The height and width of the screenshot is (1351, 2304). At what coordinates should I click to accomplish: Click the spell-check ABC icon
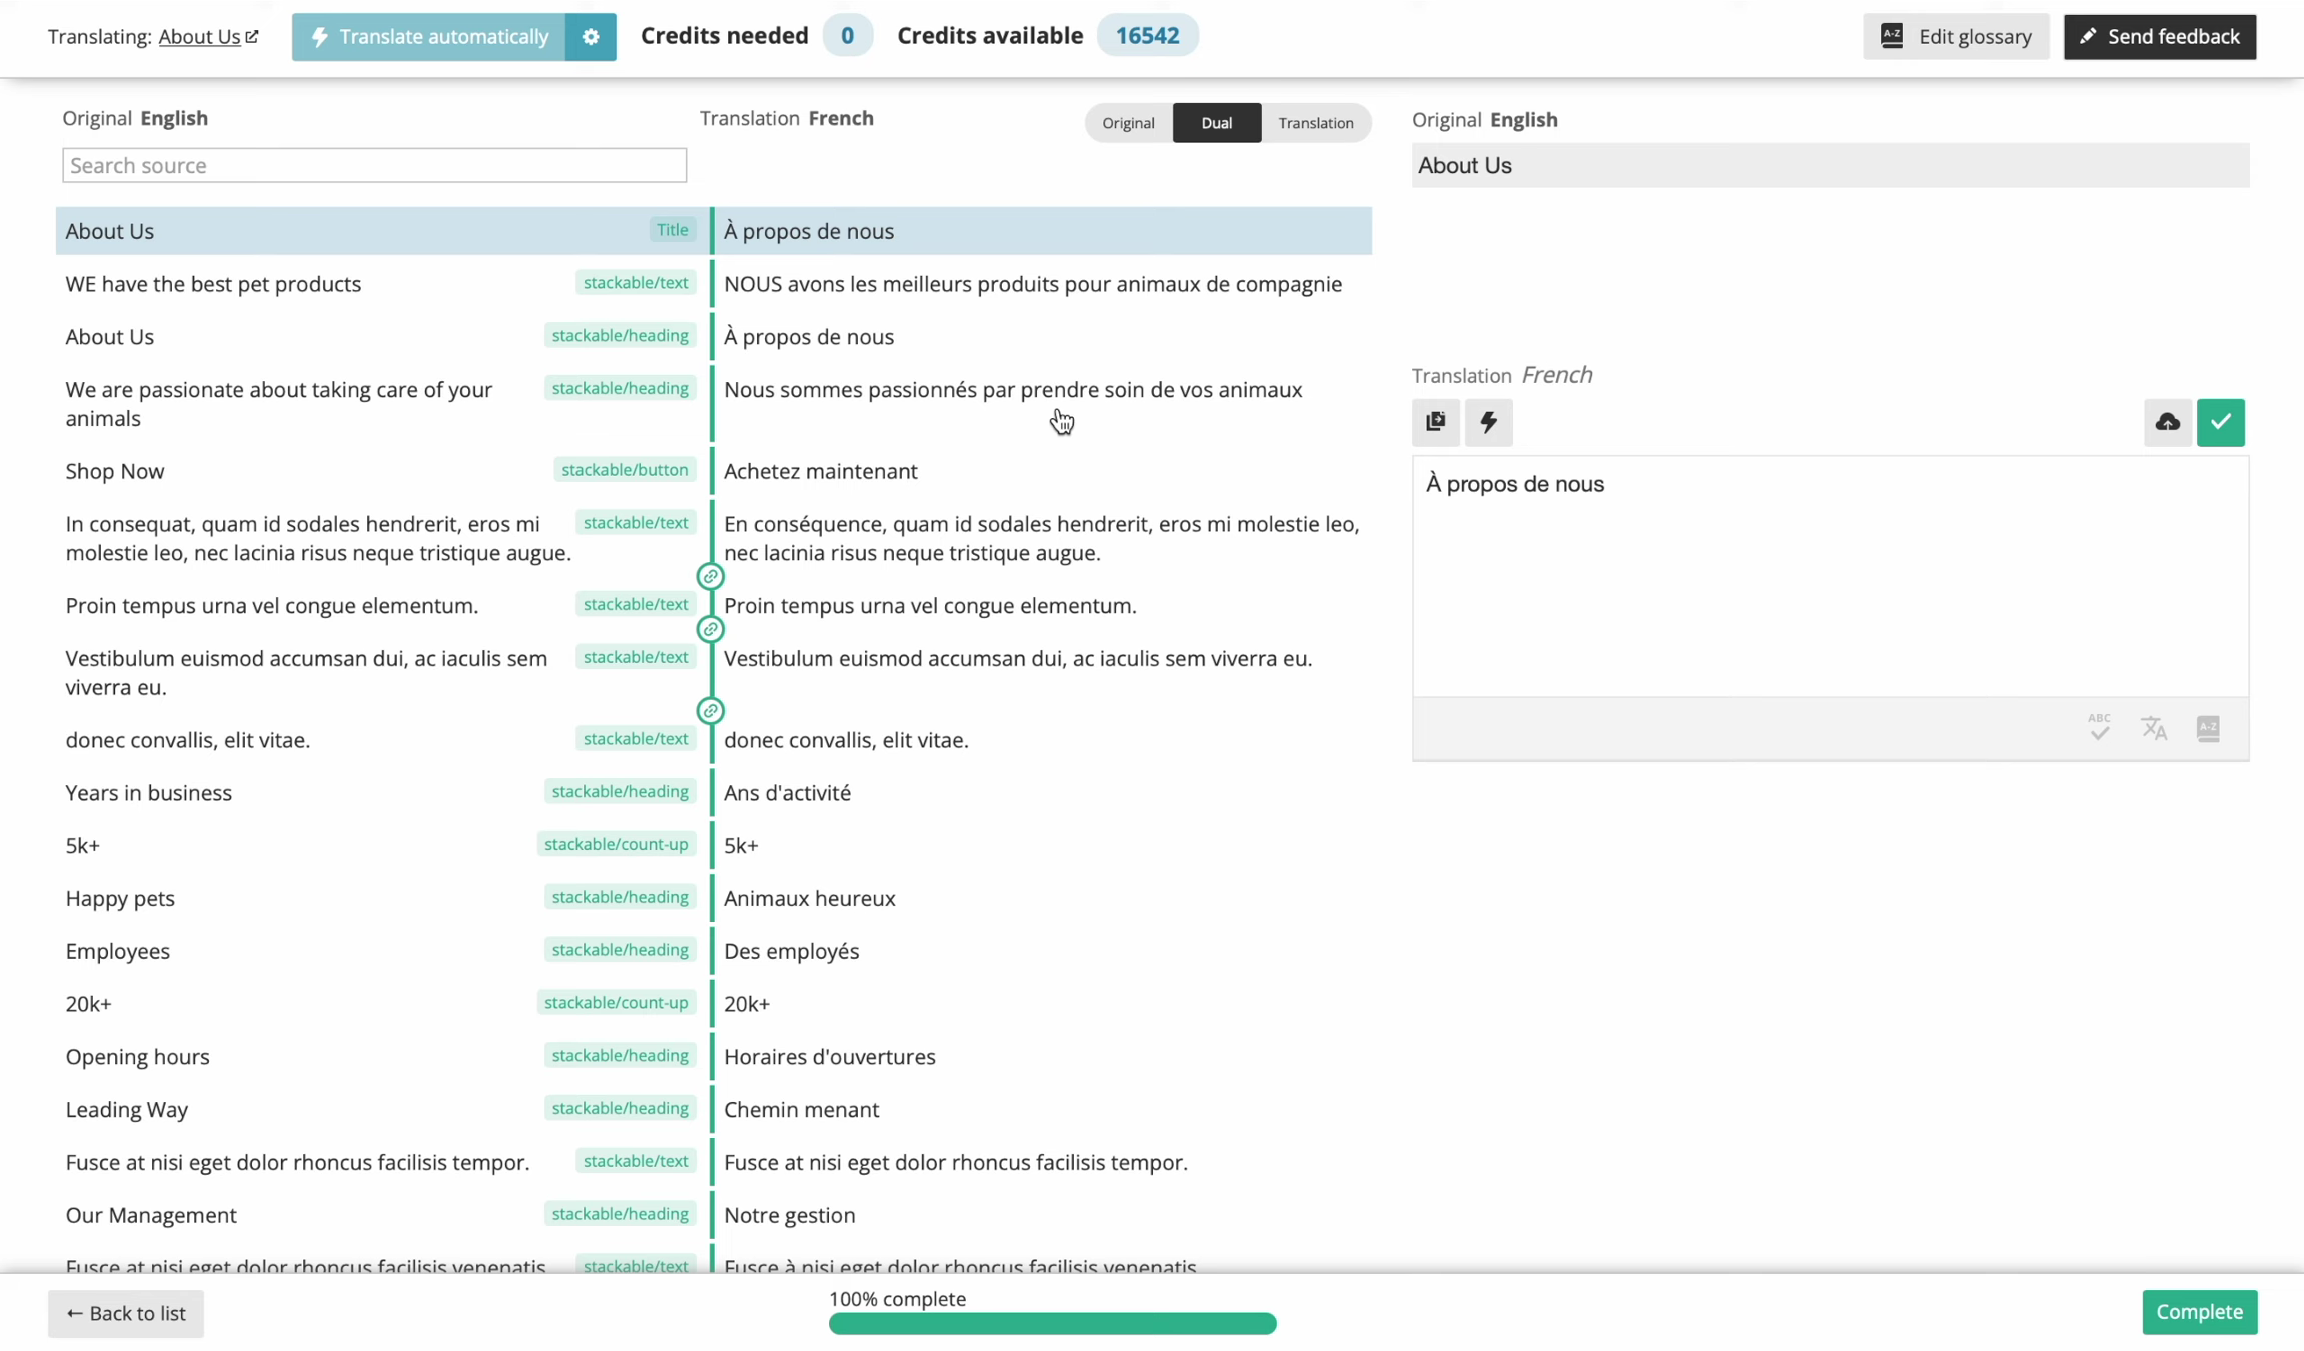[x=2099, y=729]
